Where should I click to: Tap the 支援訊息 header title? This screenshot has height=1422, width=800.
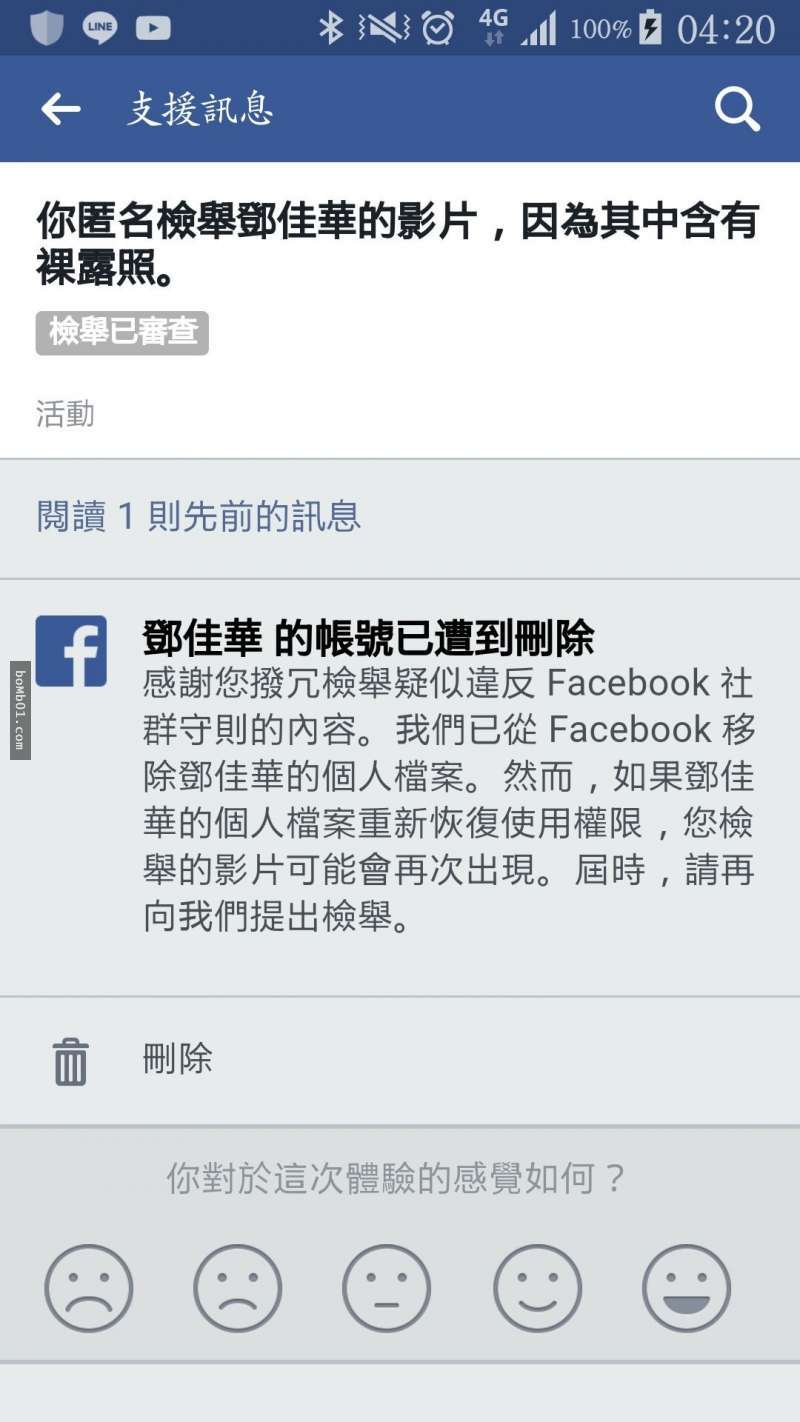pyautogui.click(x=200, y=109)
